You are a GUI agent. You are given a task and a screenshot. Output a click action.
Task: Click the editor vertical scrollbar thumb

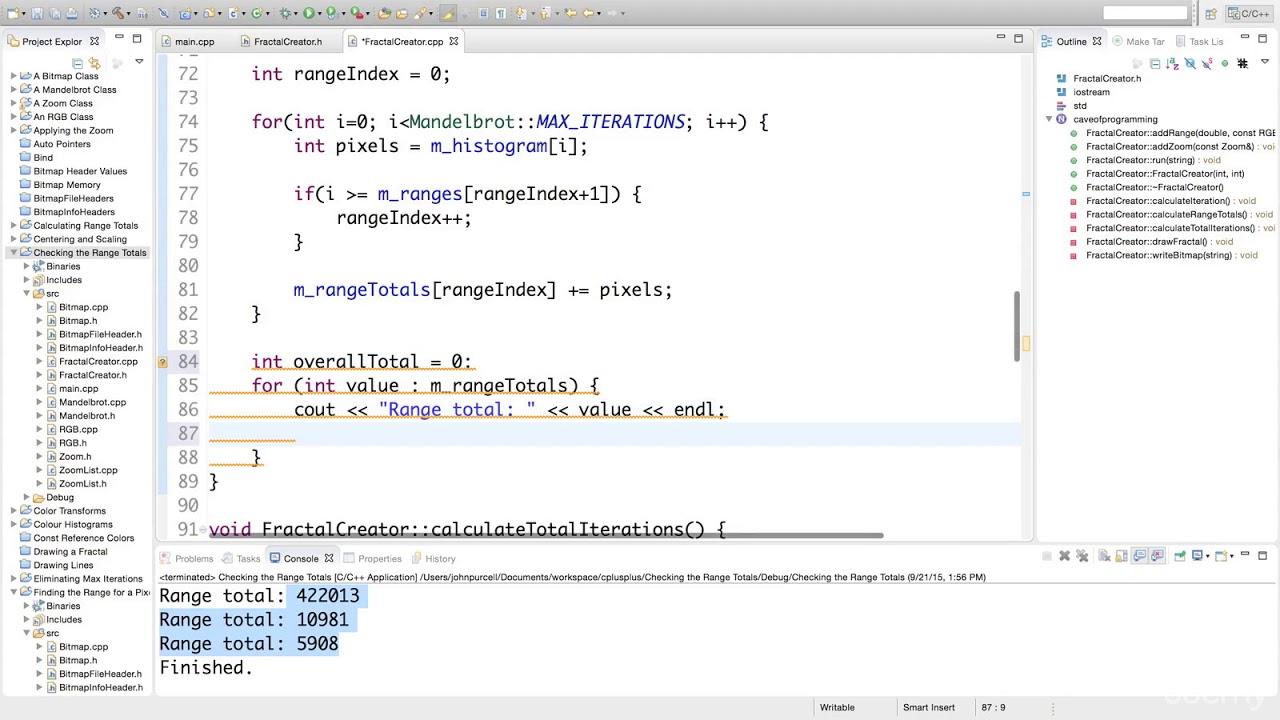(x=1019, y=325)
